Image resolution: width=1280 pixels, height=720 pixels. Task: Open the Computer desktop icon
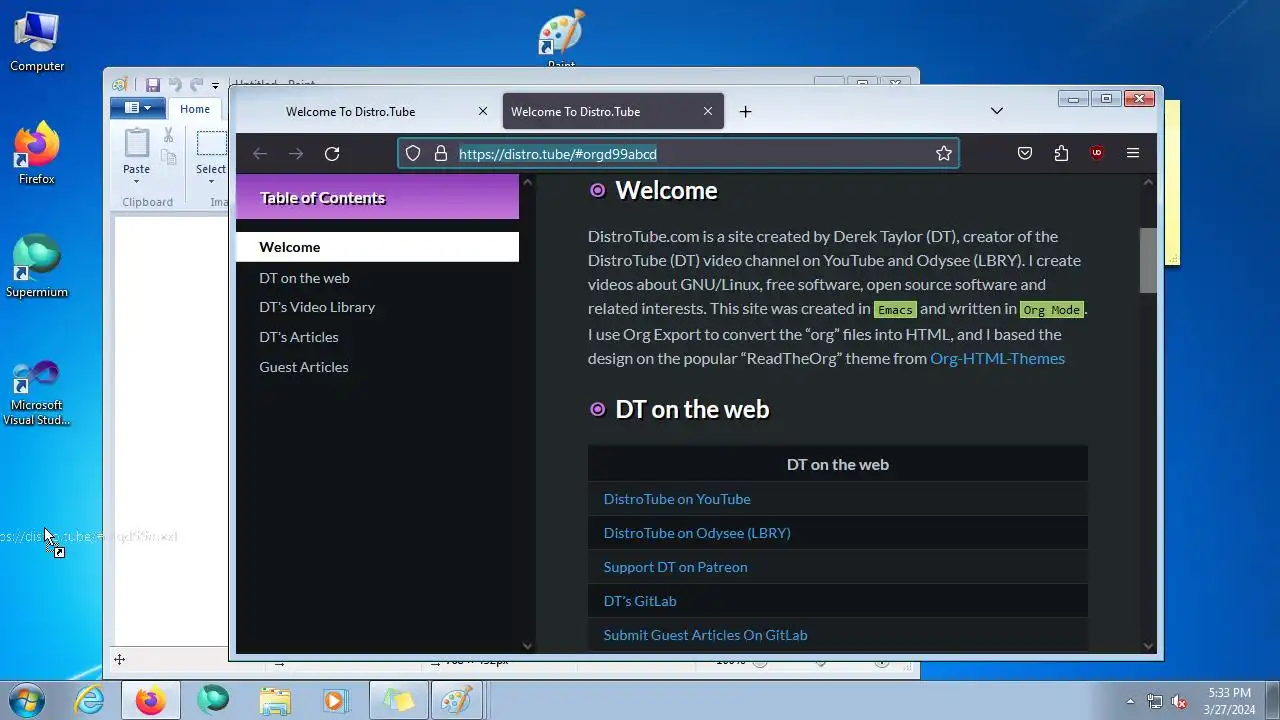(37, 41)
